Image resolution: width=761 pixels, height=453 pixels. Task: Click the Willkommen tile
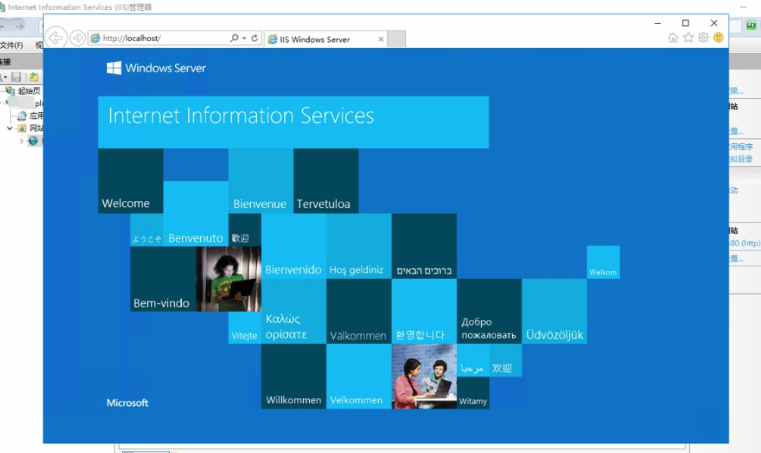coord(294,376)
